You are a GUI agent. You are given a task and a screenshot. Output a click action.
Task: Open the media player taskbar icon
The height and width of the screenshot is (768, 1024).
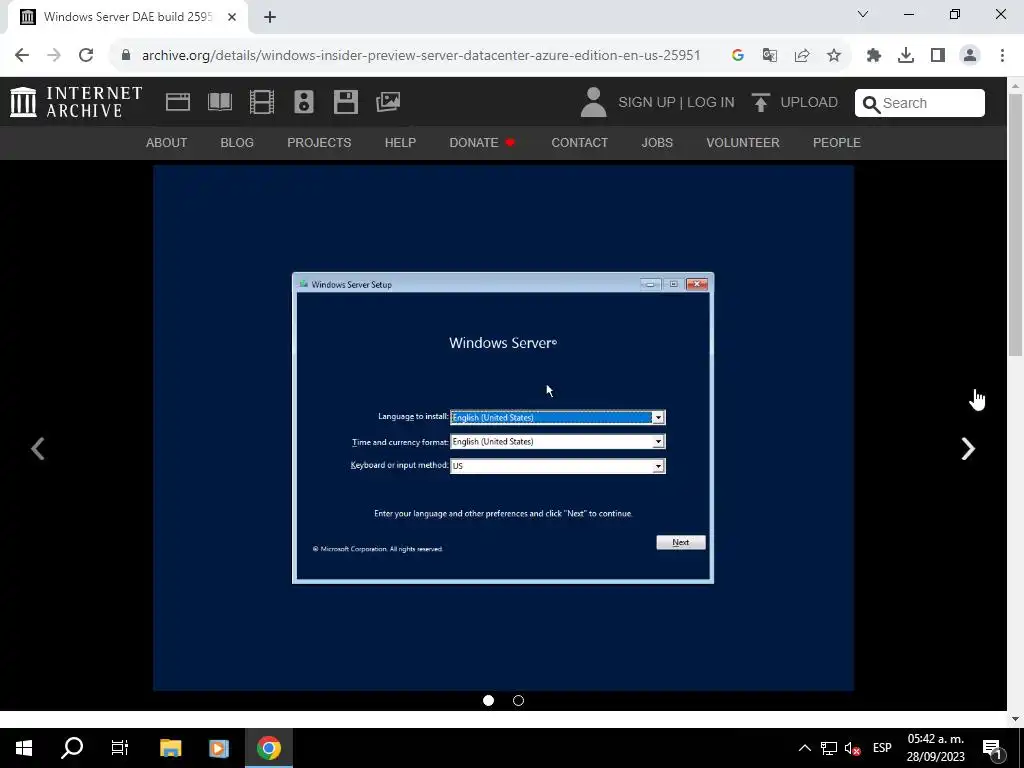[219, 748]
